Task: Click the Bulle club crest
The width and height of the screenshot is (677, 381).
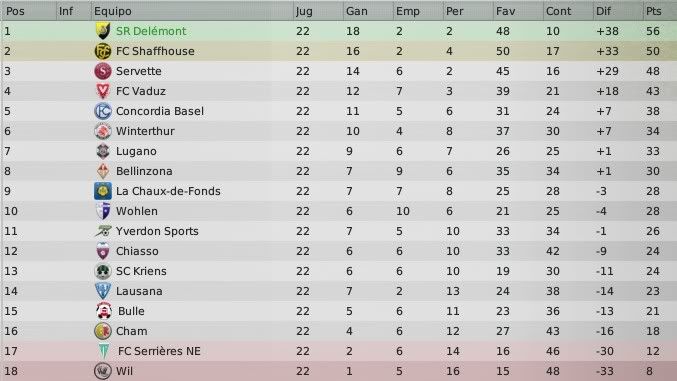Action: (104, 311)
